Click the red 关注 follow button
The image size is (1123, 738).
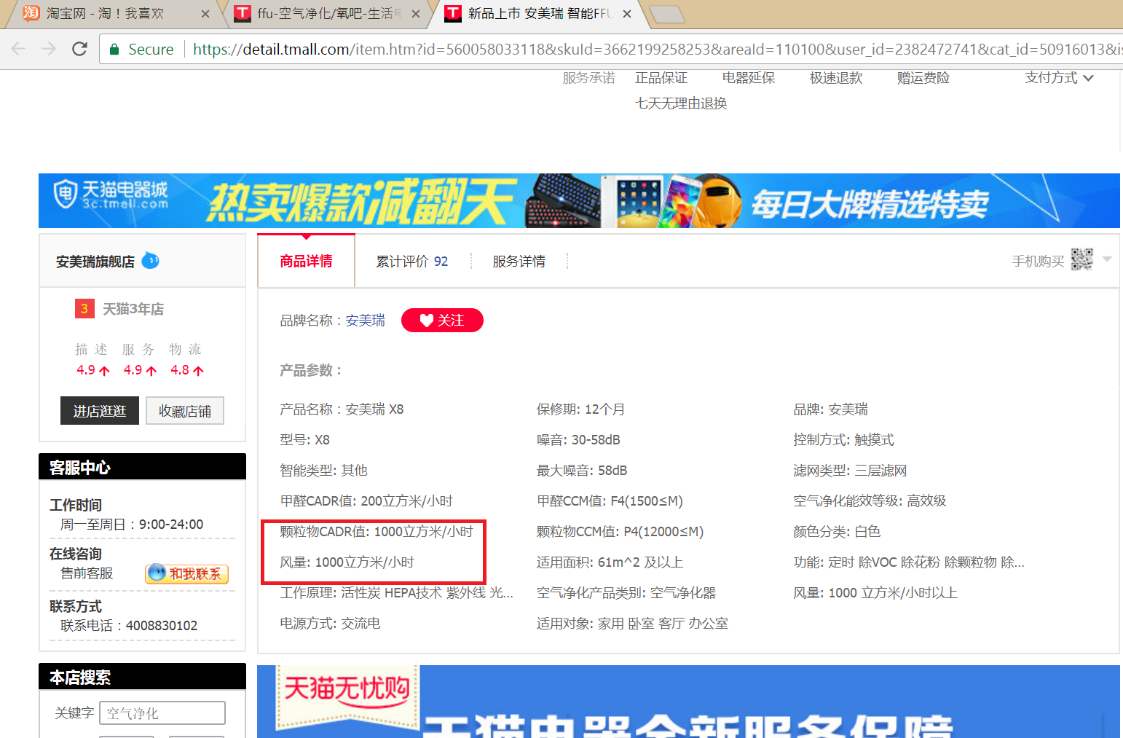442,320
